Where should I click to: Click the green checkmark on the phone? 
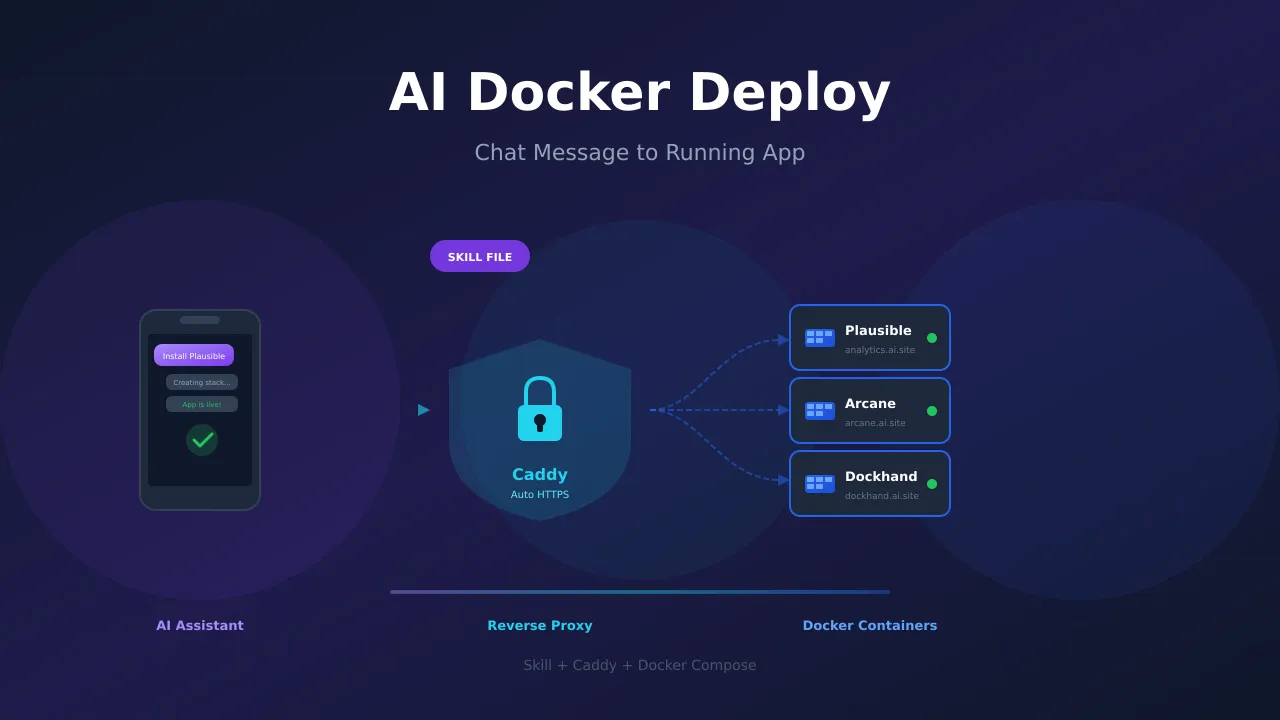tap(202, 440)
